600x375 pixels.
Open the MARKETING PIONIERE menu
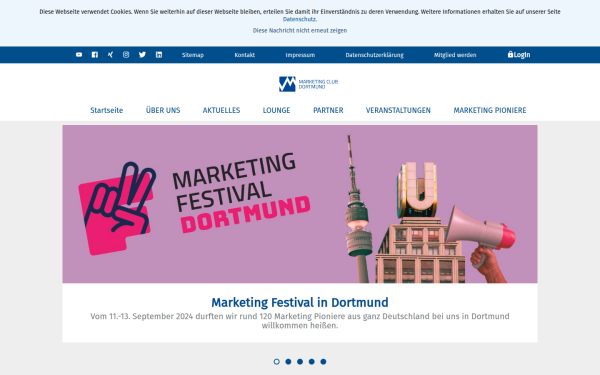click(490, 110)
